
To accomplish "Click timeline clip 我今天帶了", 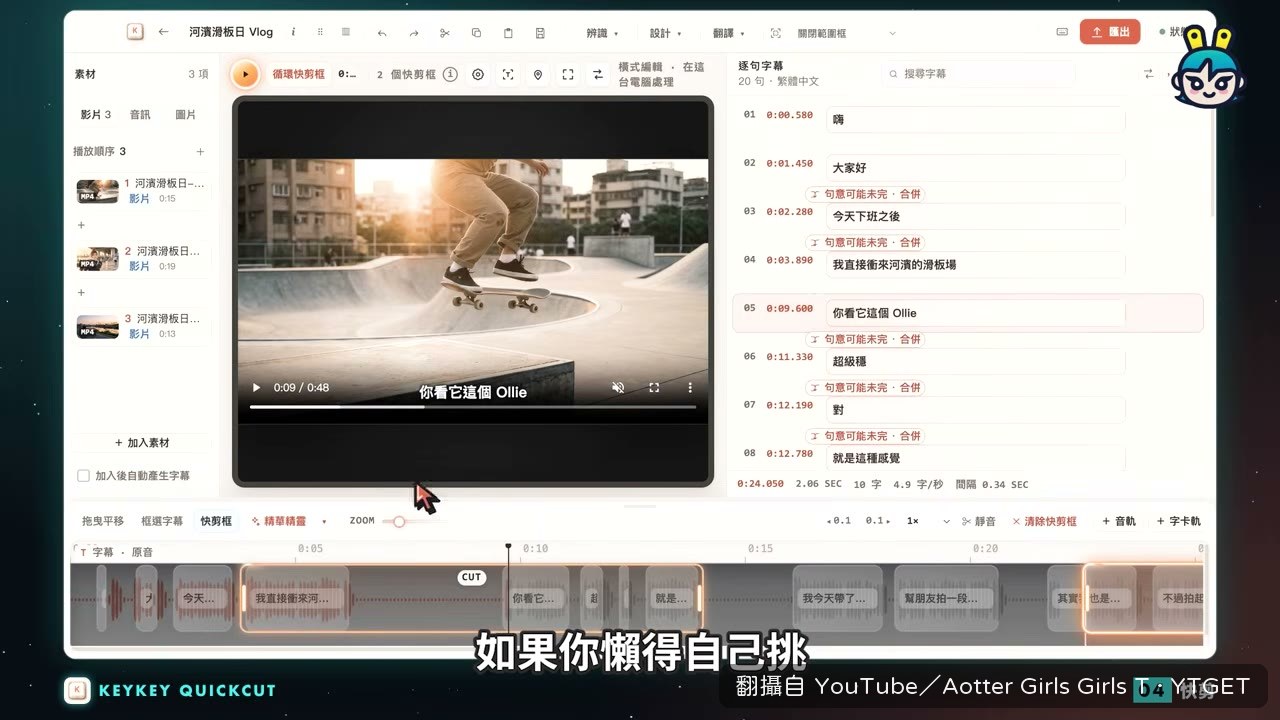I will tap(838, 598).
